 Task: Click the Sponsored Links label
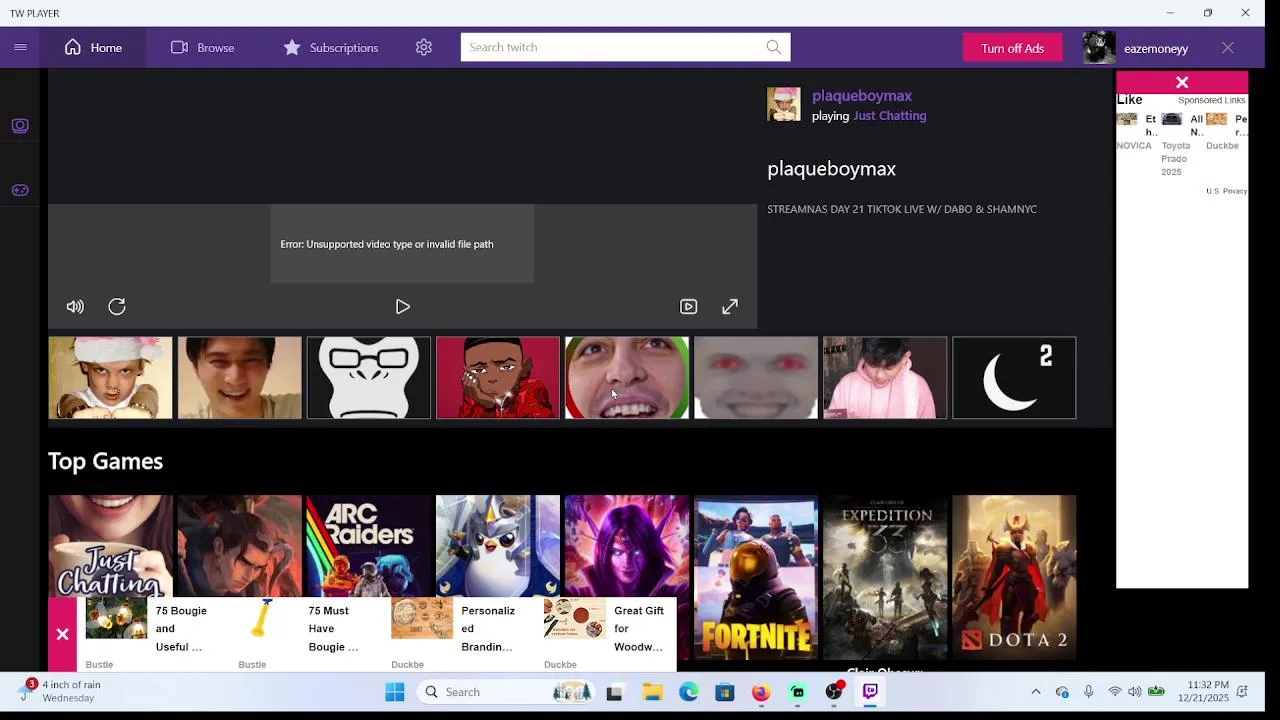click(1211, 100)
